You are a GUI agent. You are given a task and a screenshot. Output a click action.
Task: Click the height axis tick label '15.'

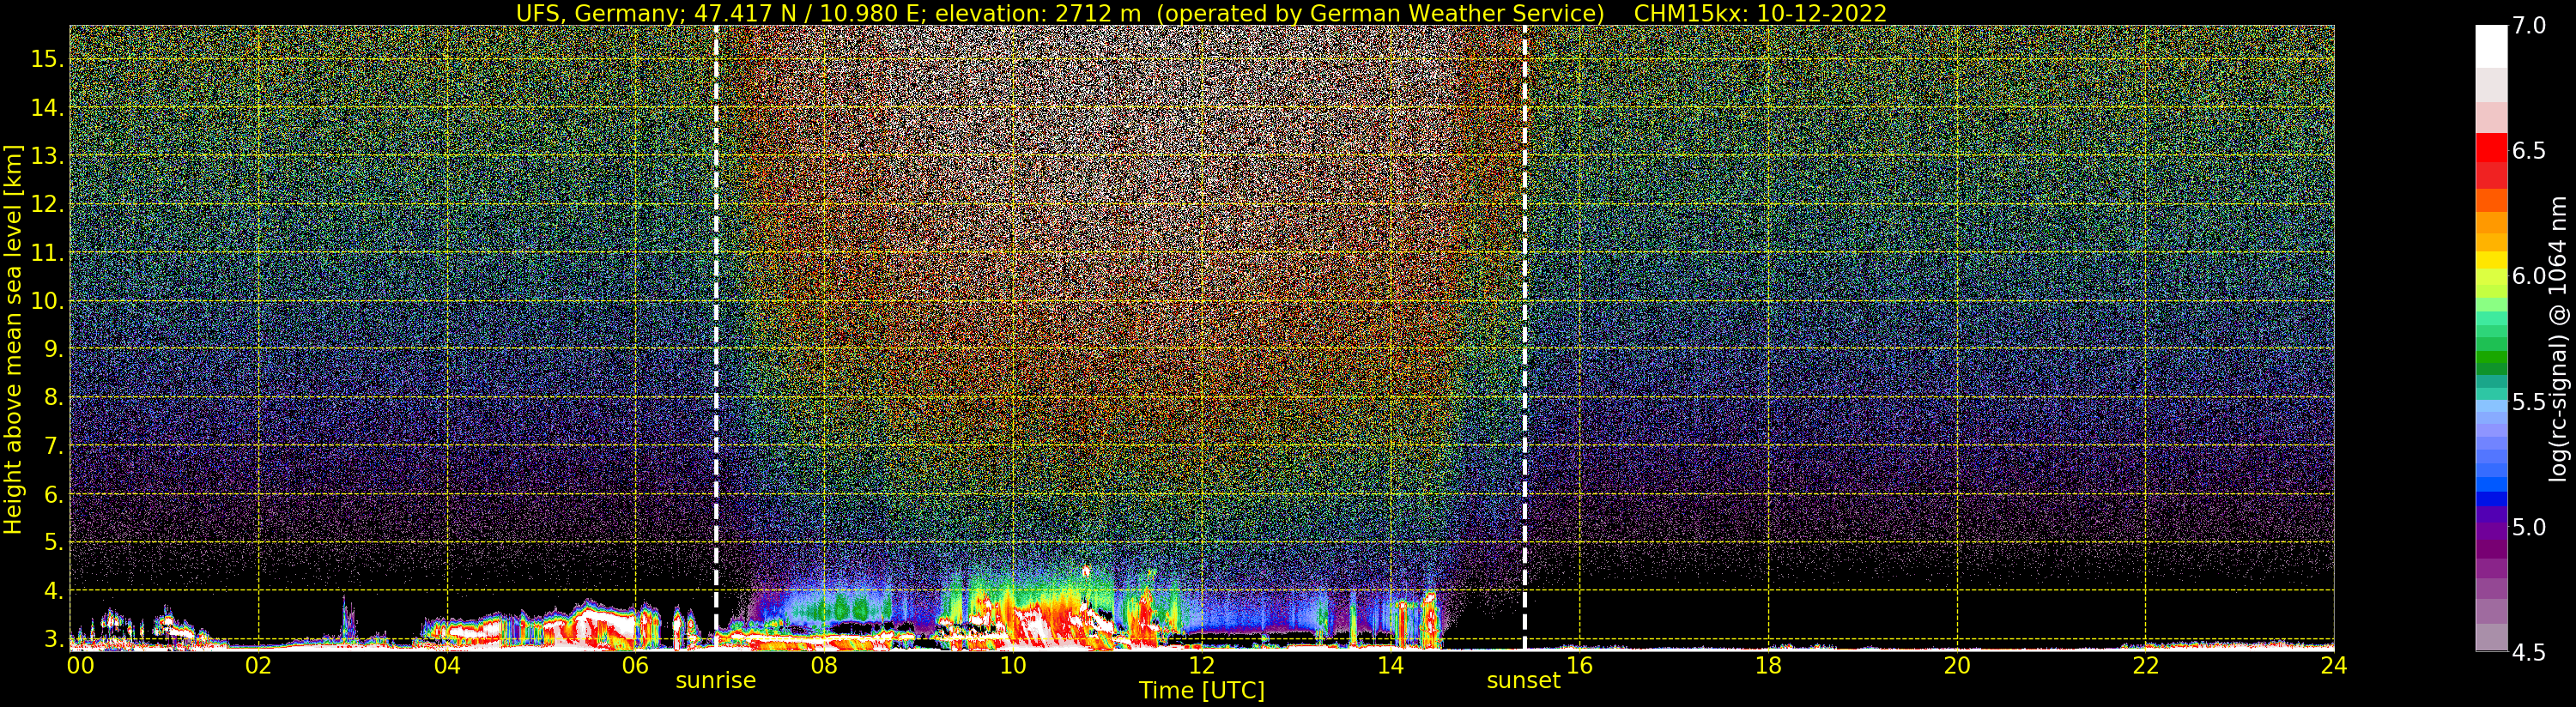click(47, 59)
